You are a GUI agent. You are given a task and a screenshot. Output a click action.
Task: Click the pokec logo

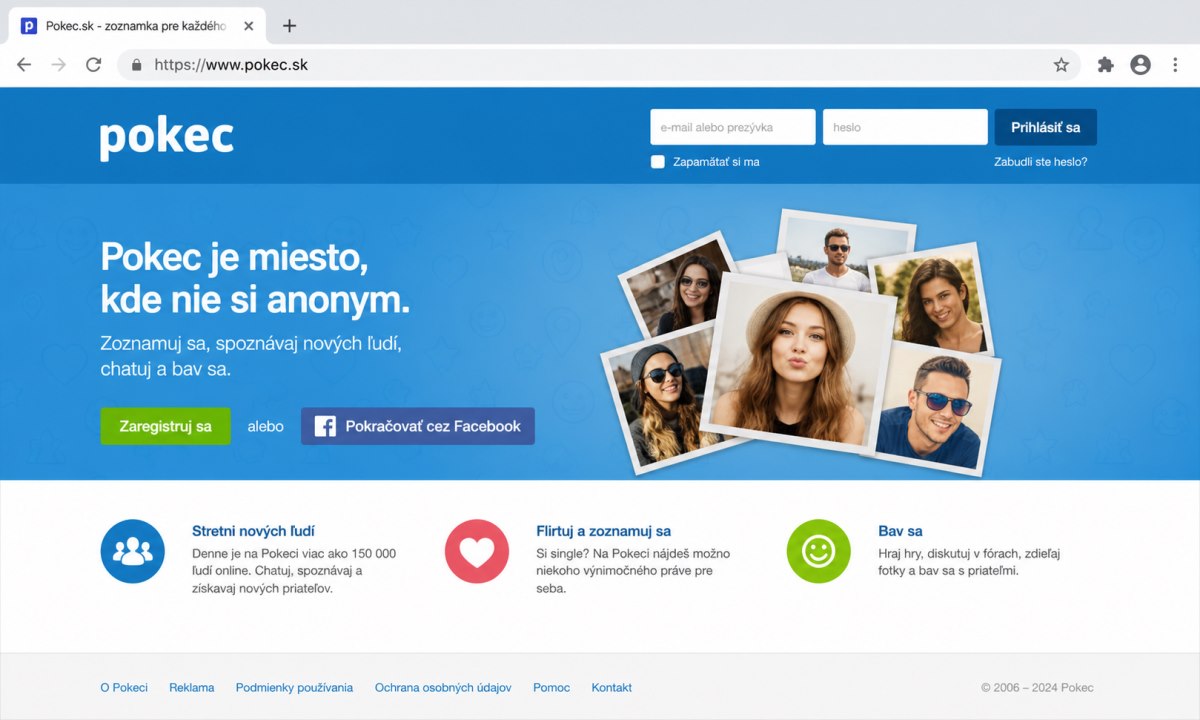click(167, 138)
